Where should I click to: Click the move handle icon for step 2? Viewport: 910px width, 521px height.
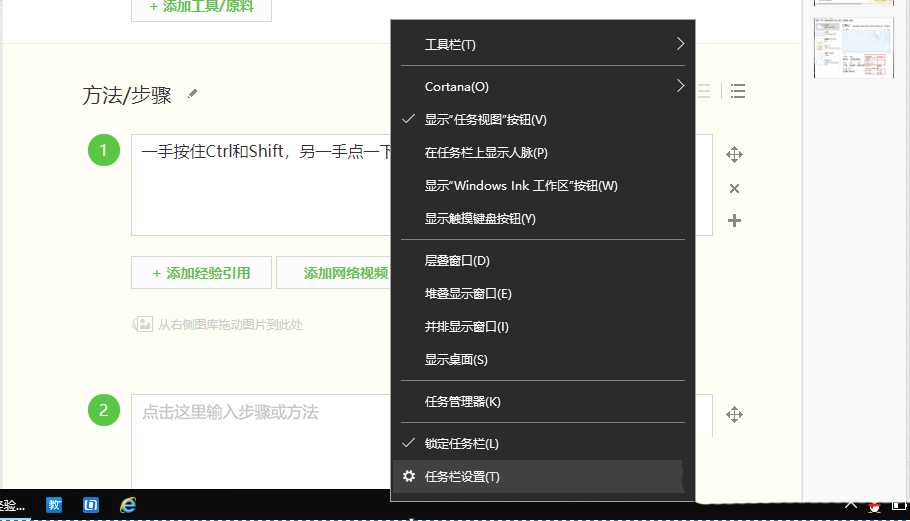(734, 414)
